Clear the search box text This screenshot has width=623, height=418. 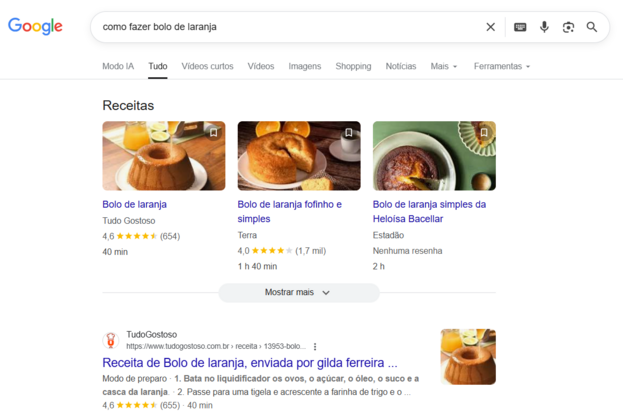point(490,27)
